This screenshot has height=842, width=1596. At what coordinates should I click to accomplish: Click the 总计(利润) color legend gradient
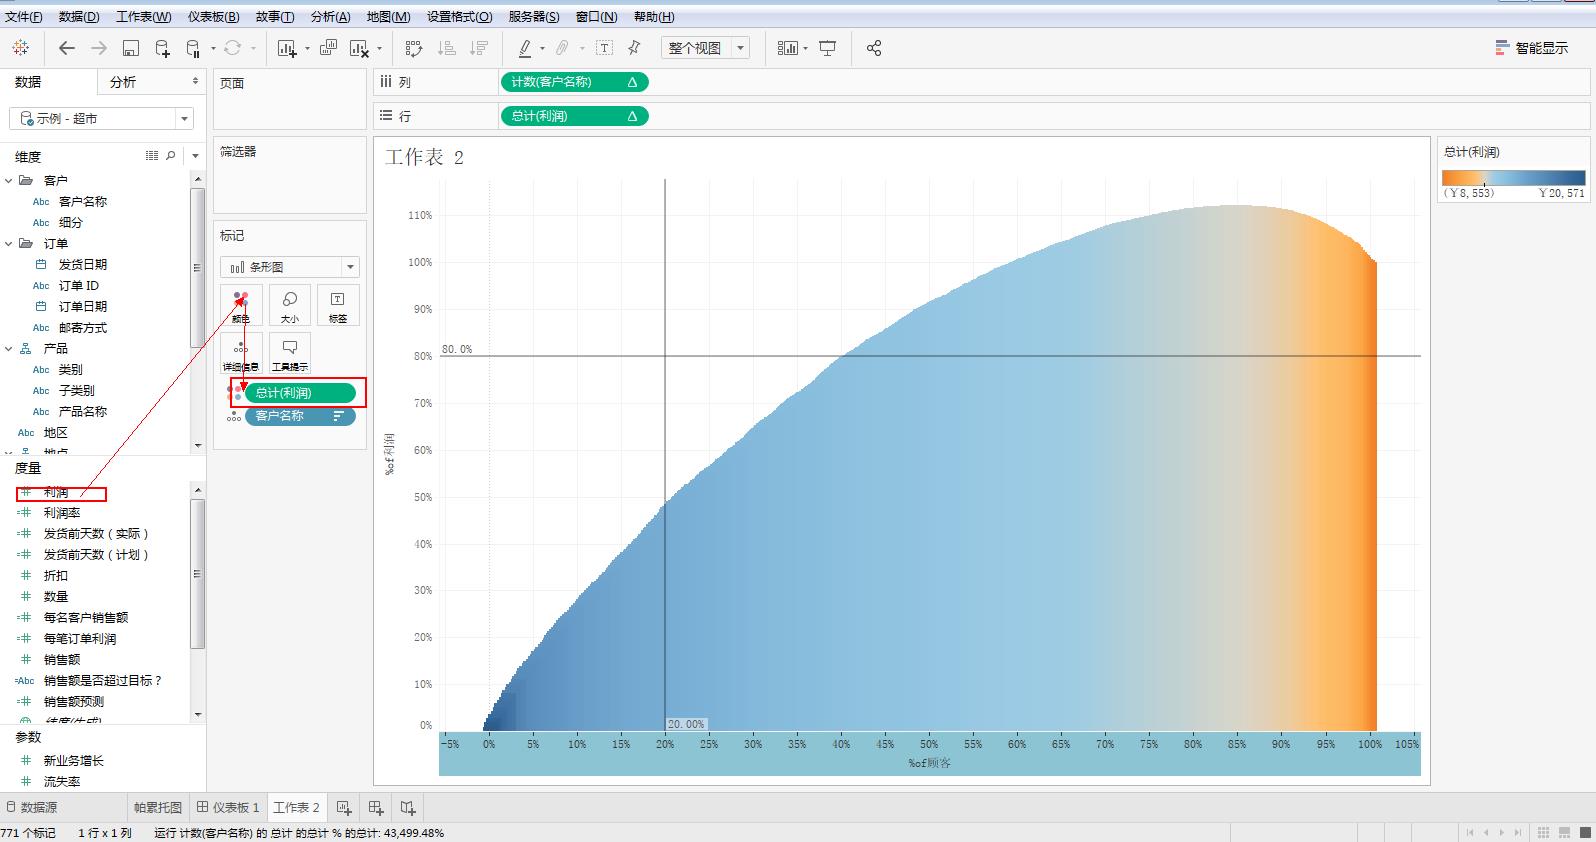(1513, 178)
